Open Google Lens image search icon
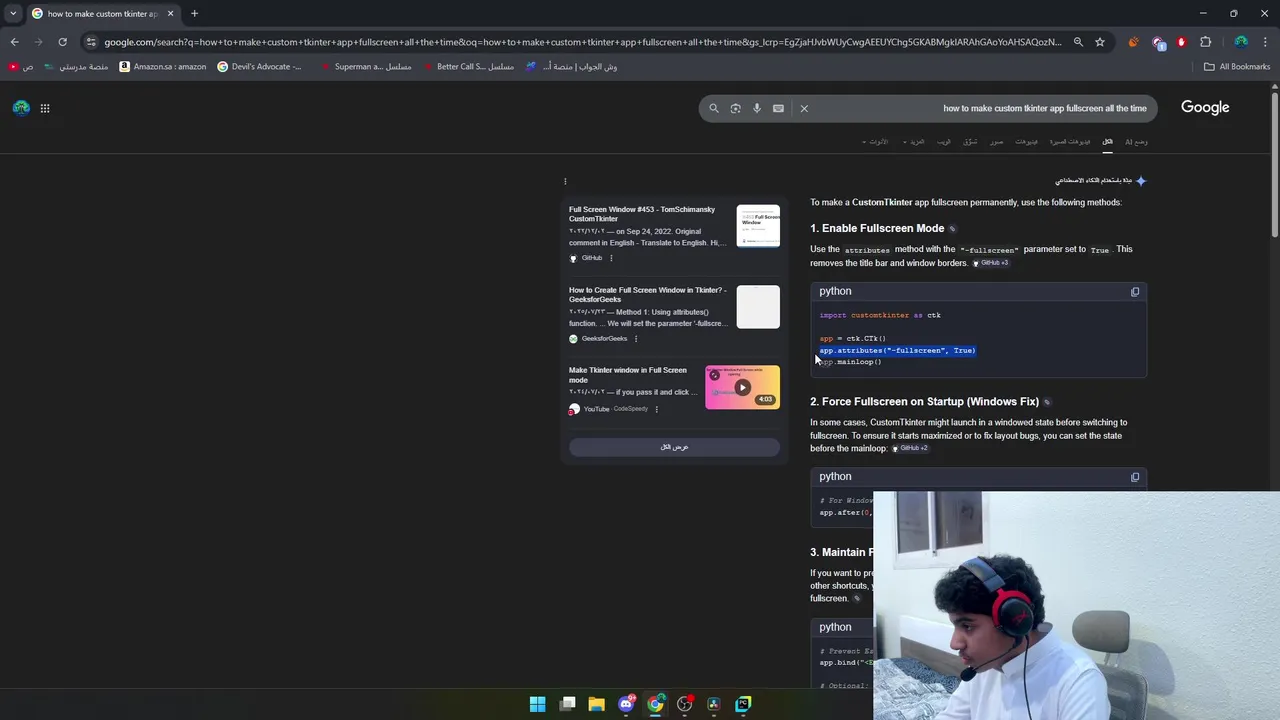1280x720 pixels. [x=735, y=108]
